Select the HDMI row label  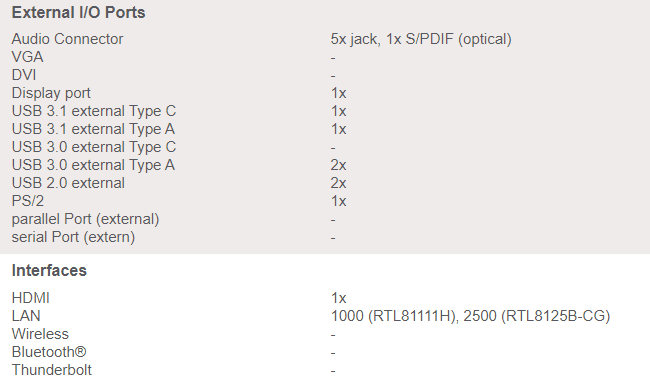pos(31,298)
